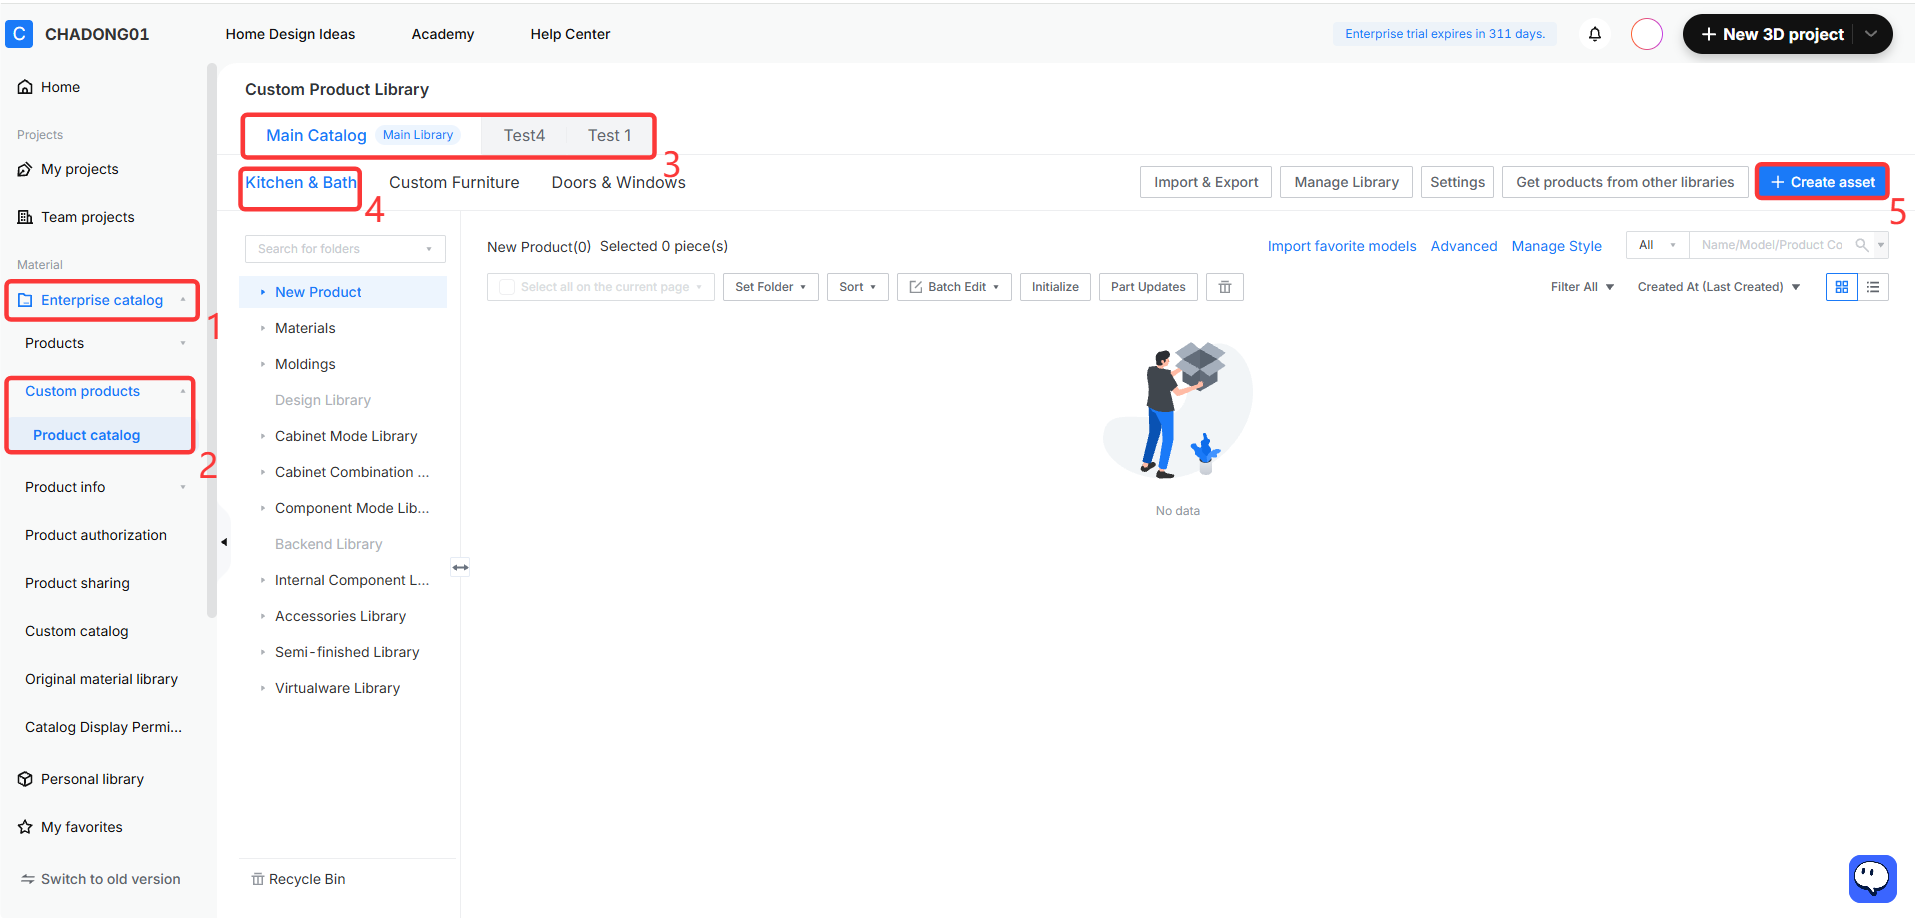The image size is (1915, 918).
Task: Expand Cabinet Mode Library folder
Action: tap(263, 436)
